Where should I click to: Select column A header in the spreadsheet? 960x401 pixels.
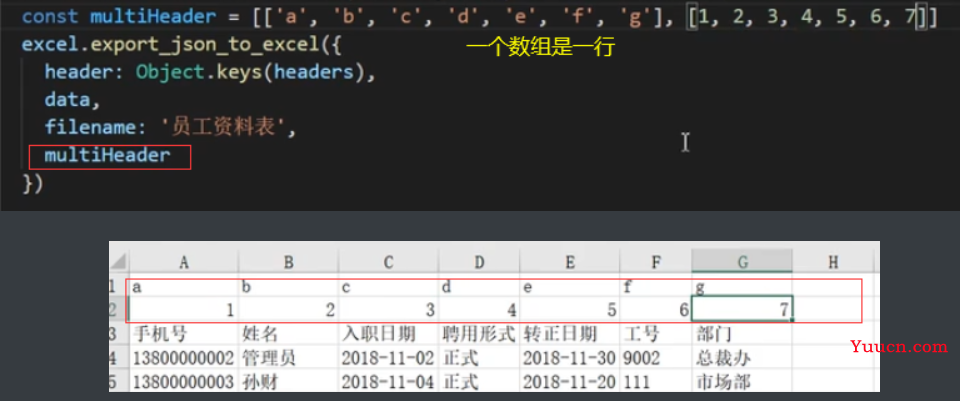[183, 263]
